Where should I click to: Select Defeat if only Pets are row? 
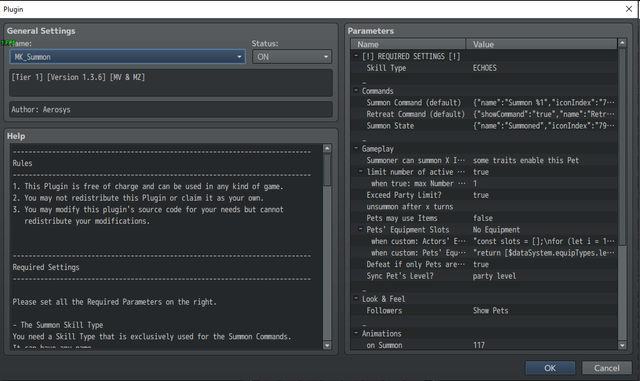point(484,264)
